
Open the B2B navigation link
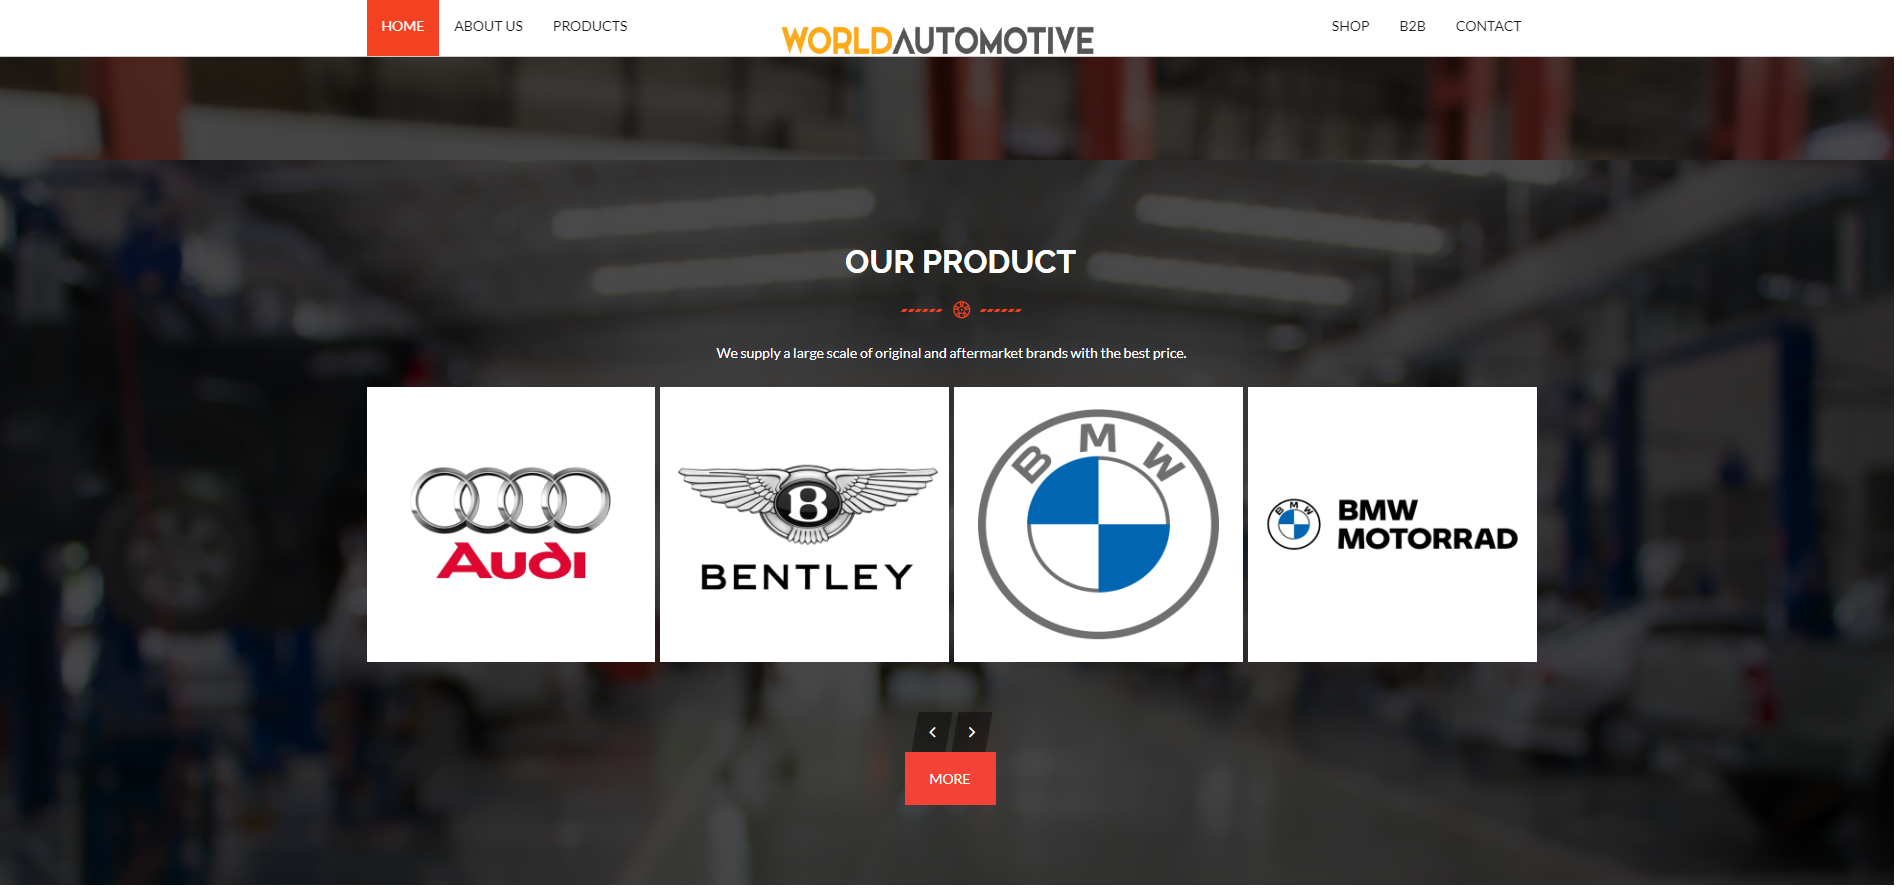pos(1412,27)
